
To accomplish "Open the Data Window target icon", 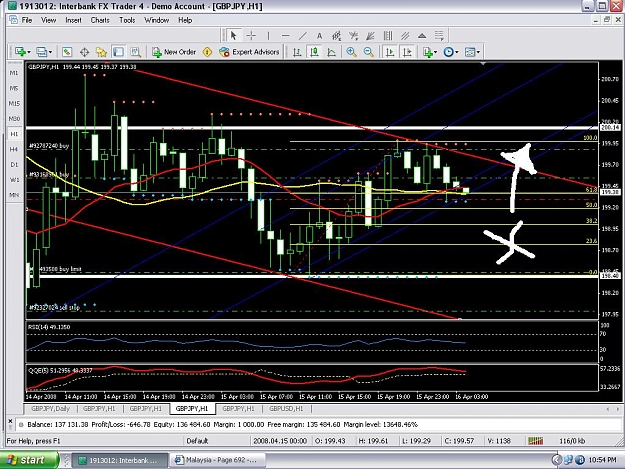I will pyautogui.click(x=84, y=52).
